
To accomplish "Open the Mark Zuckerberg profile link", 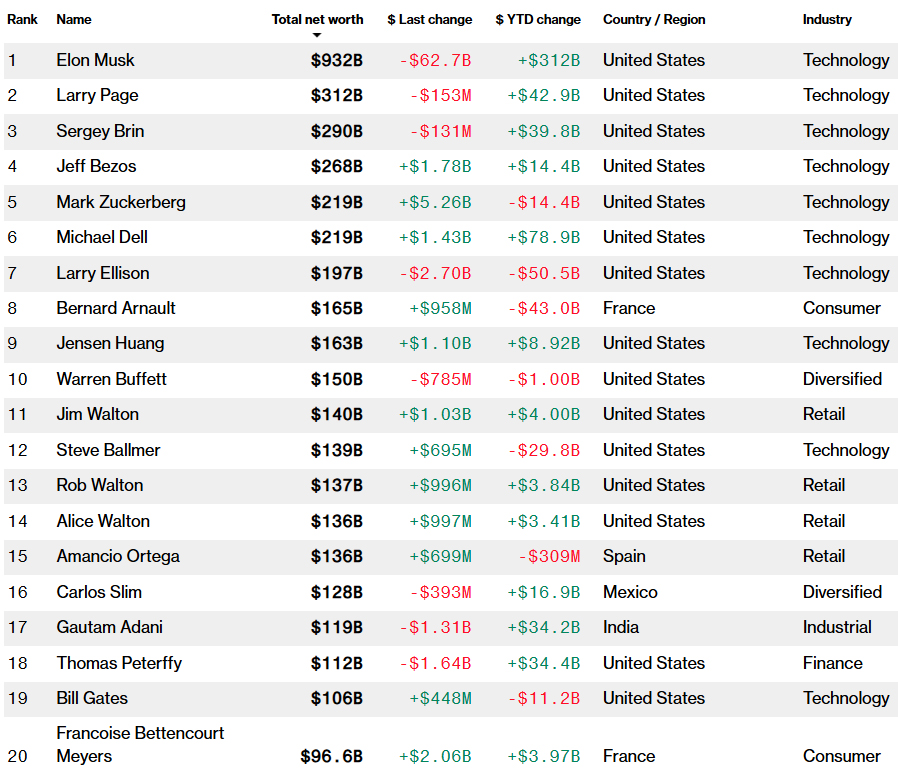I will coord(121,202).
